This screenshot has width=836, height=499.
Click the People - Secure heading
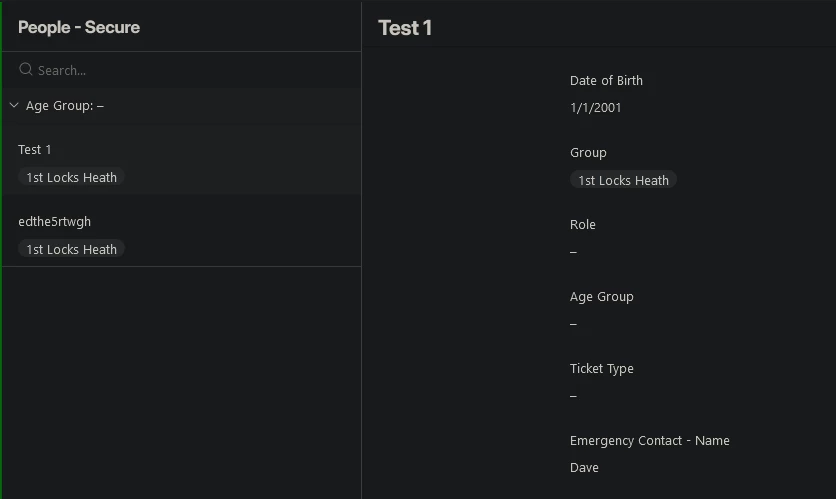[79, 27]
